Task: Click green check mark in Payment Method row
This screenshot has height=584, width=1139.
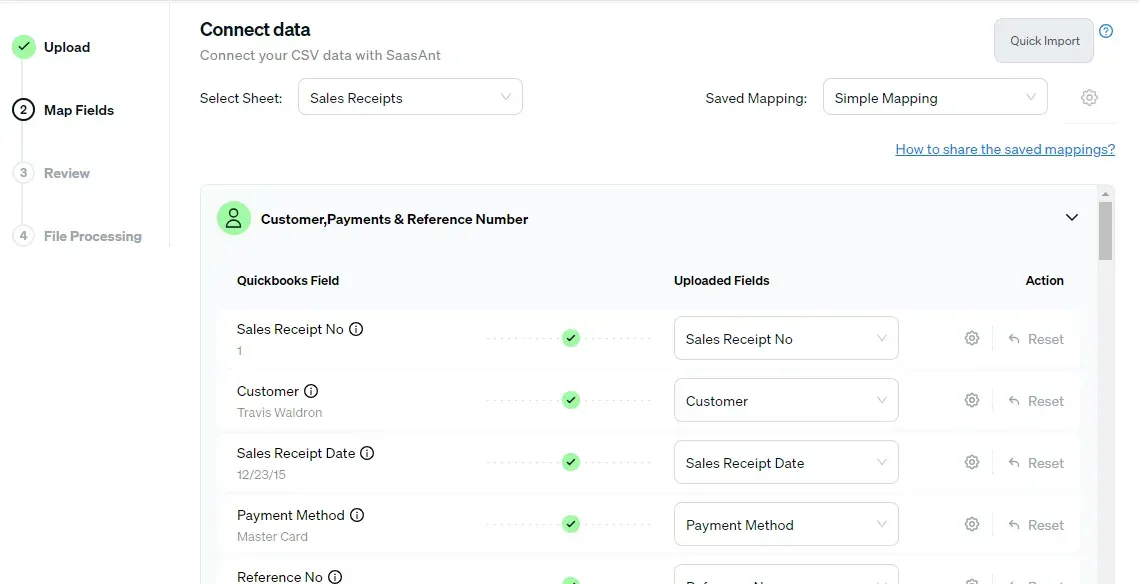Action: click(571, 524)
